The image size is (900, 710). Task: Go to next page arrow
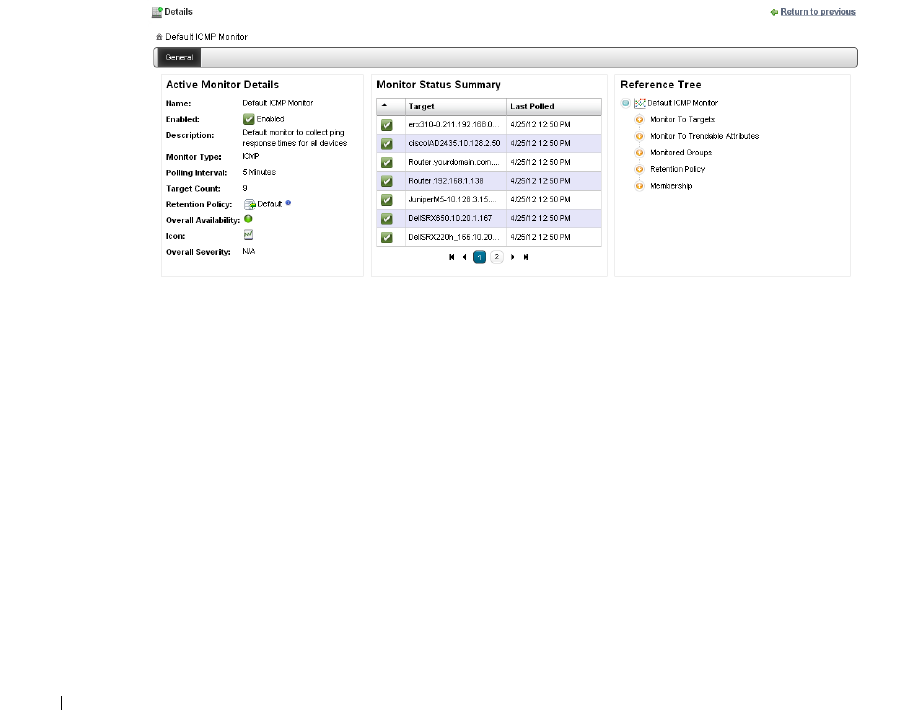point(513,257)
